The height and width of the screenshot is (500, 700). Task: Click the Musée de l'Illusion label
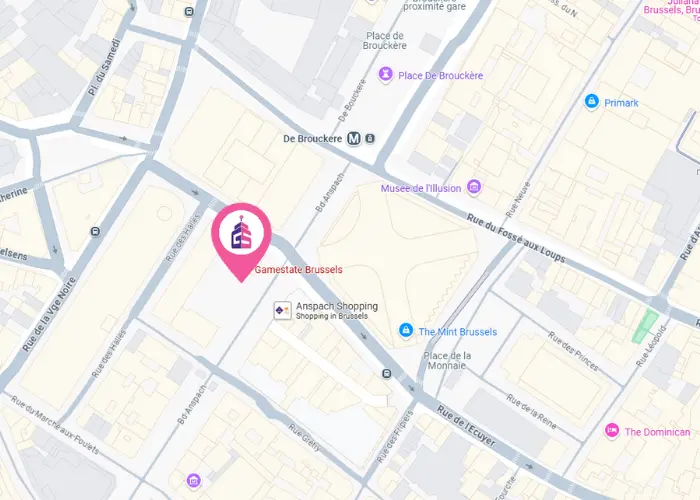[421, 188]
